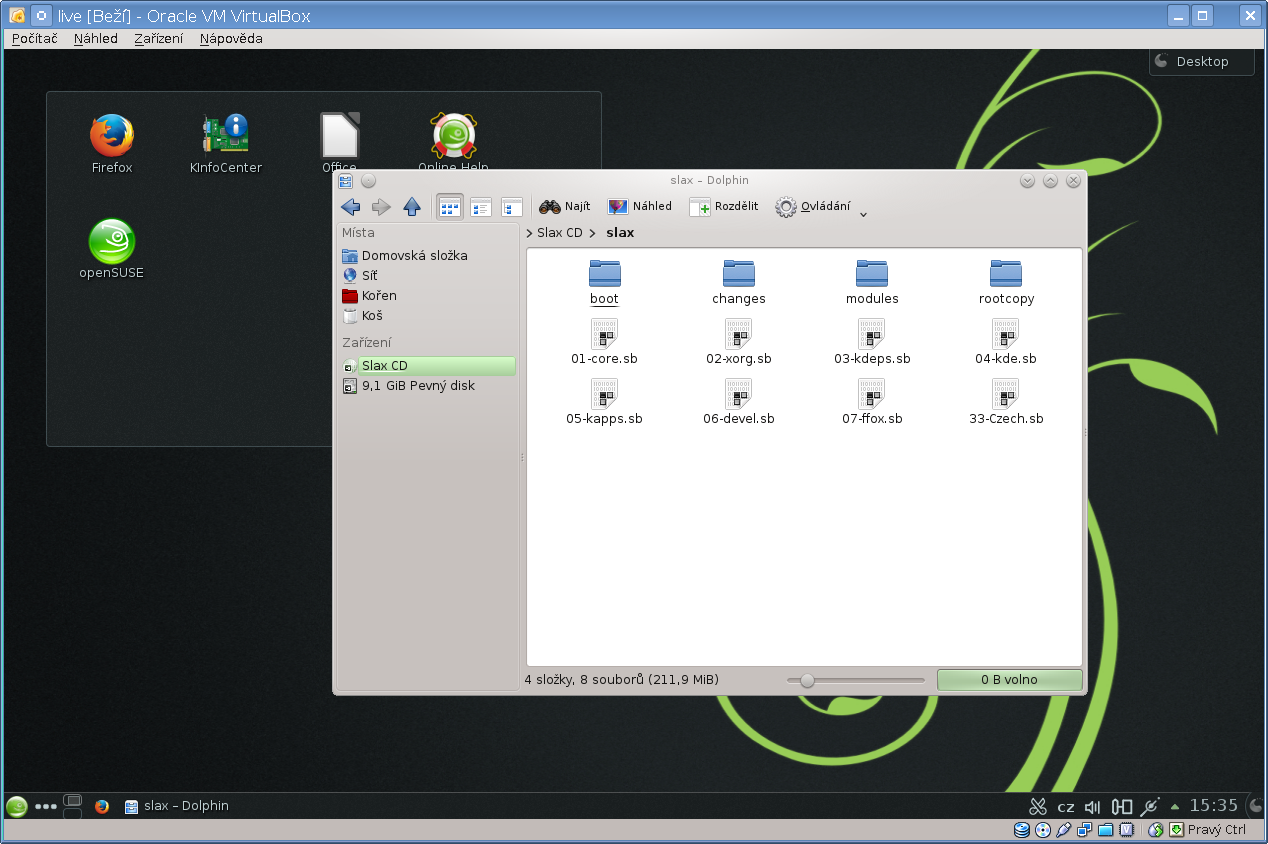The image size is (1268, 844).
Task: Switch to details view mode
Action: 512,207
